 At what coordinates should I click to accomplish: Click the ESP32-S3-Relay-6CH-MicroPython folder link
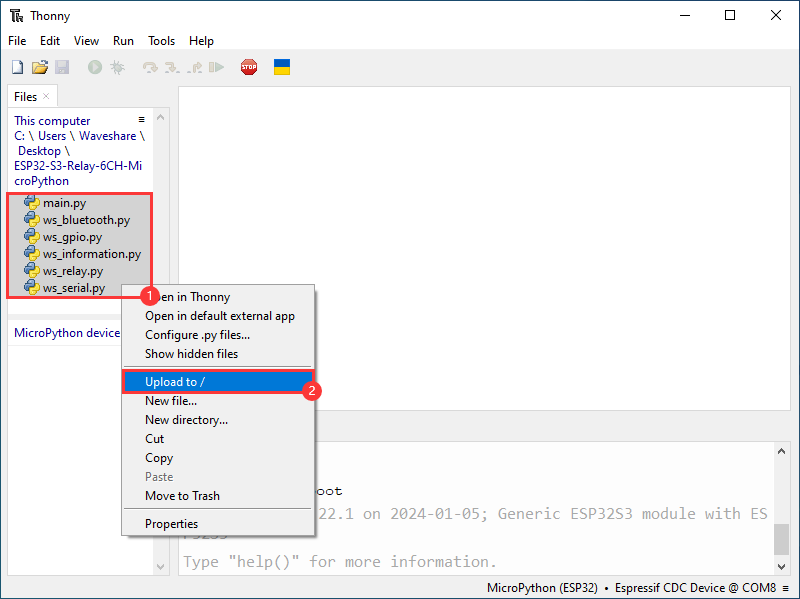coord(78,173)
